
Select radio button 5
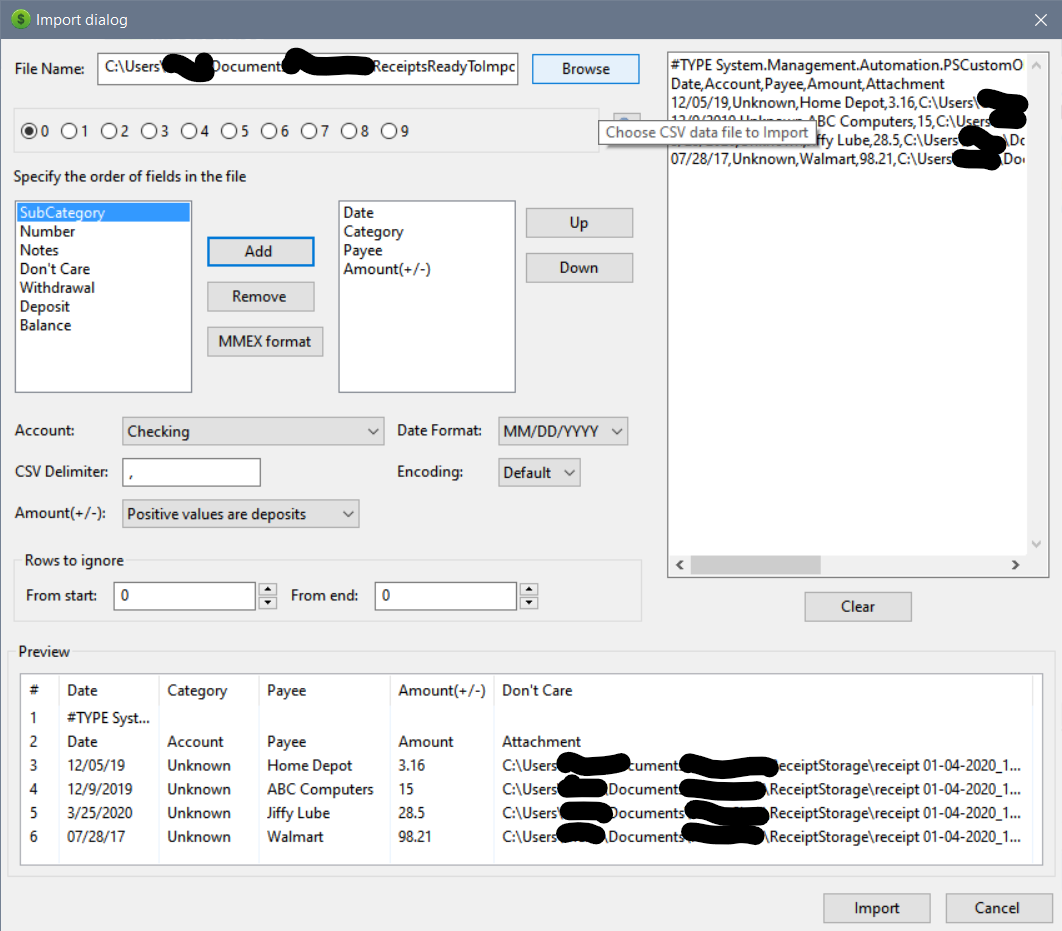[229, 131]
